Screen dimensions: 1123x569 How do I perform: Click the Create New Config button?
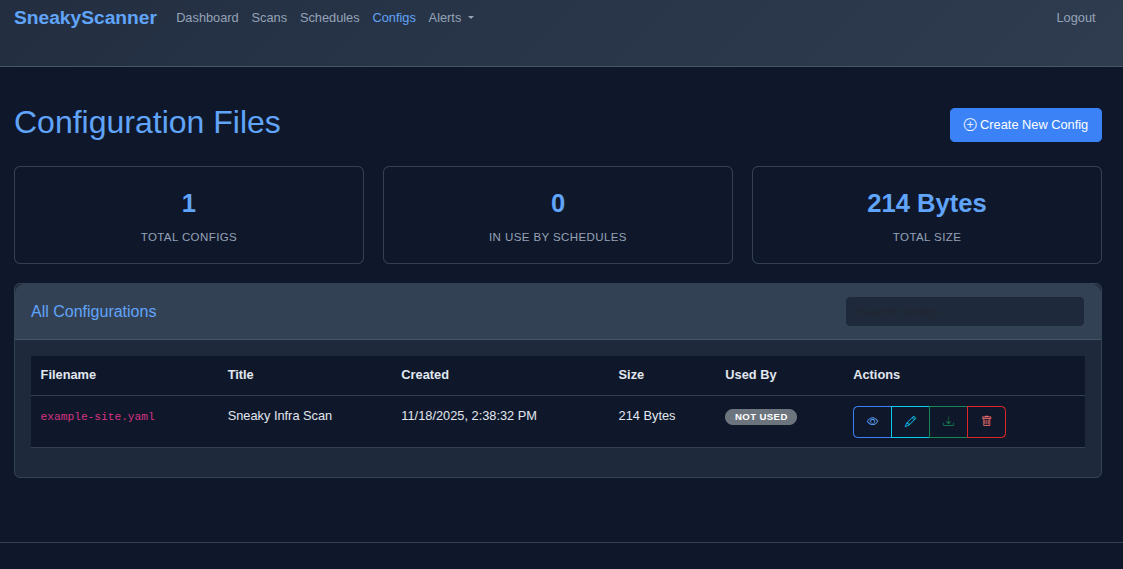1025,125
